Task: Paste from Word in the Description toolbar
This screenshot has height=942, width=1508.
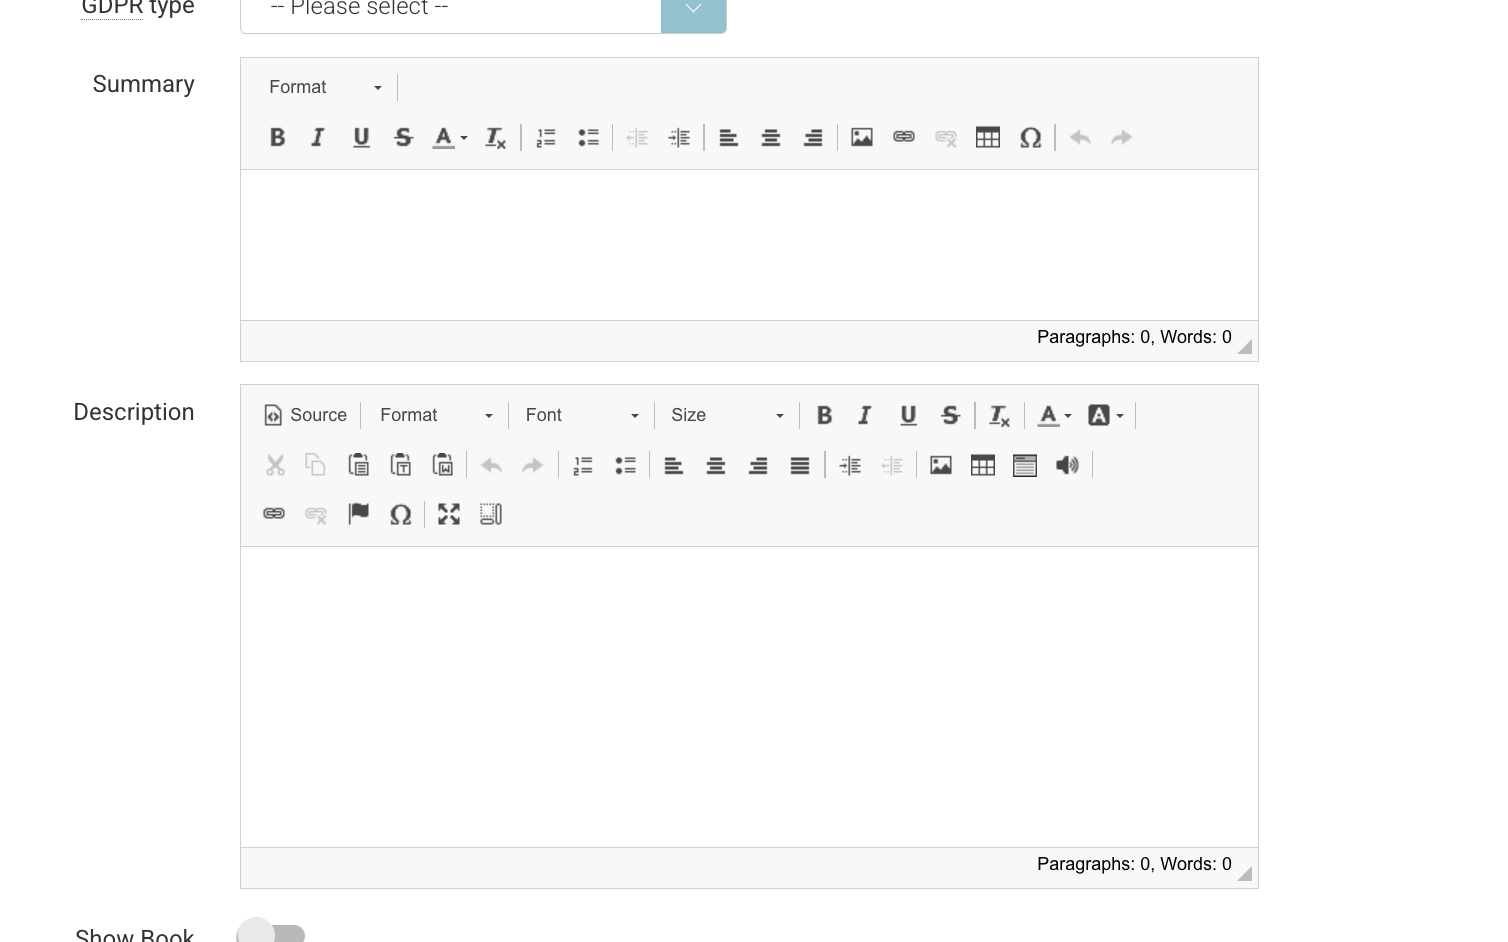Action: click(442, 465)
